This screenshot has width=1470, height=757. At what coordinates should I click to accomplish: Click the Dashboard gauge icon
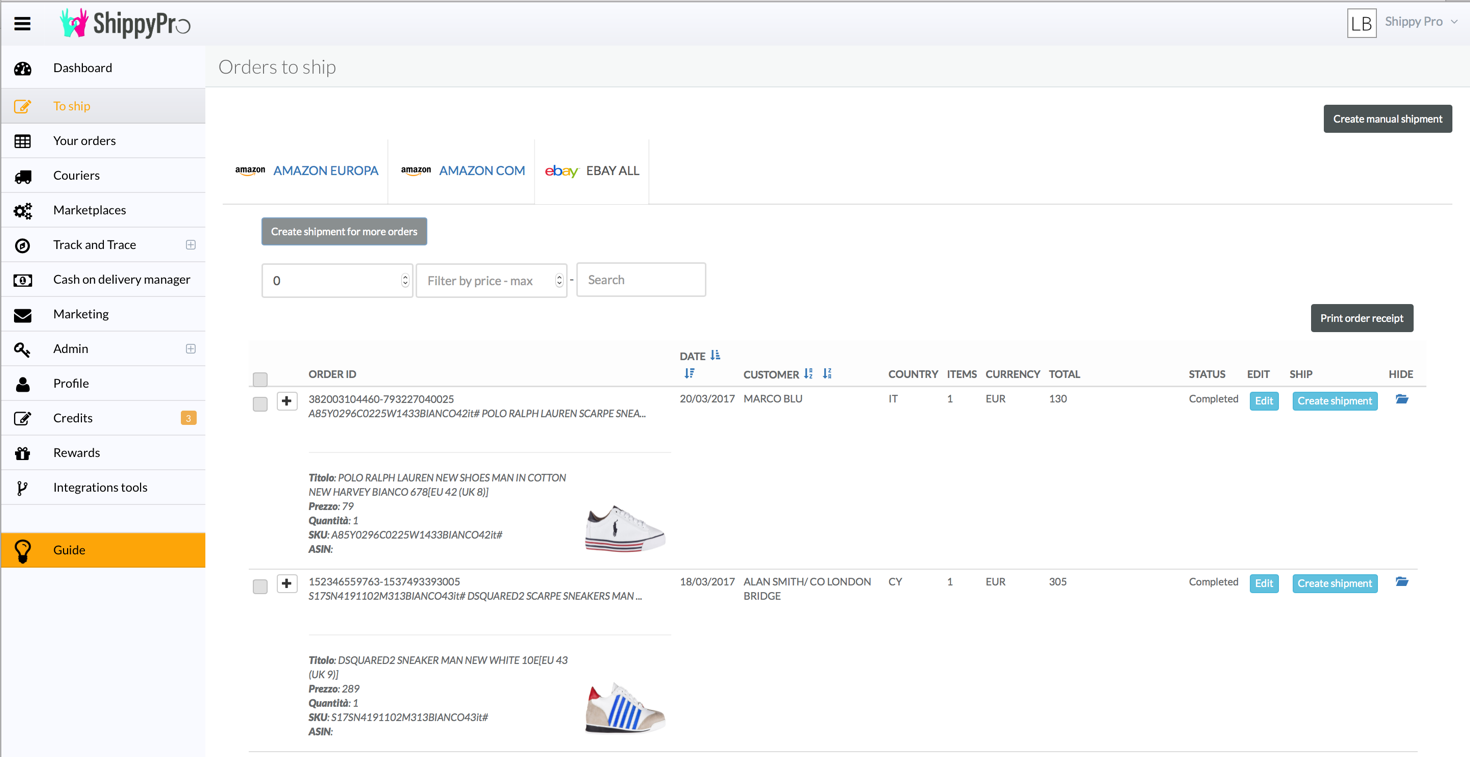[x=23, y=68]
